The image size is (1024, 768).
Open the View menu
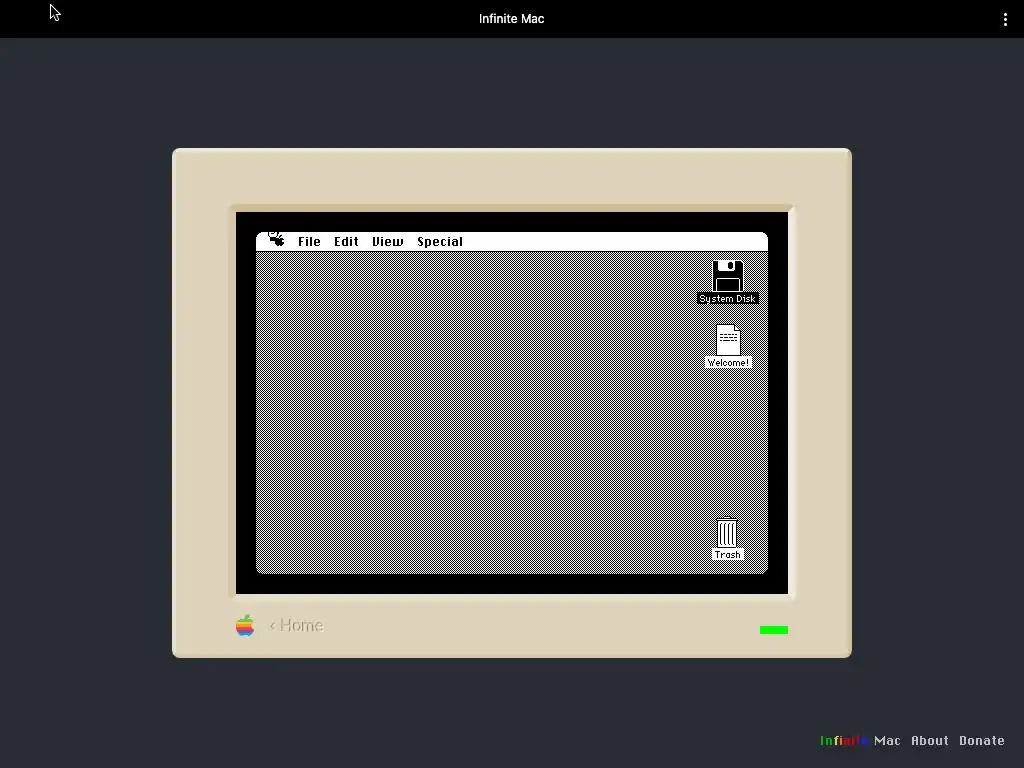tap(388, 242)
